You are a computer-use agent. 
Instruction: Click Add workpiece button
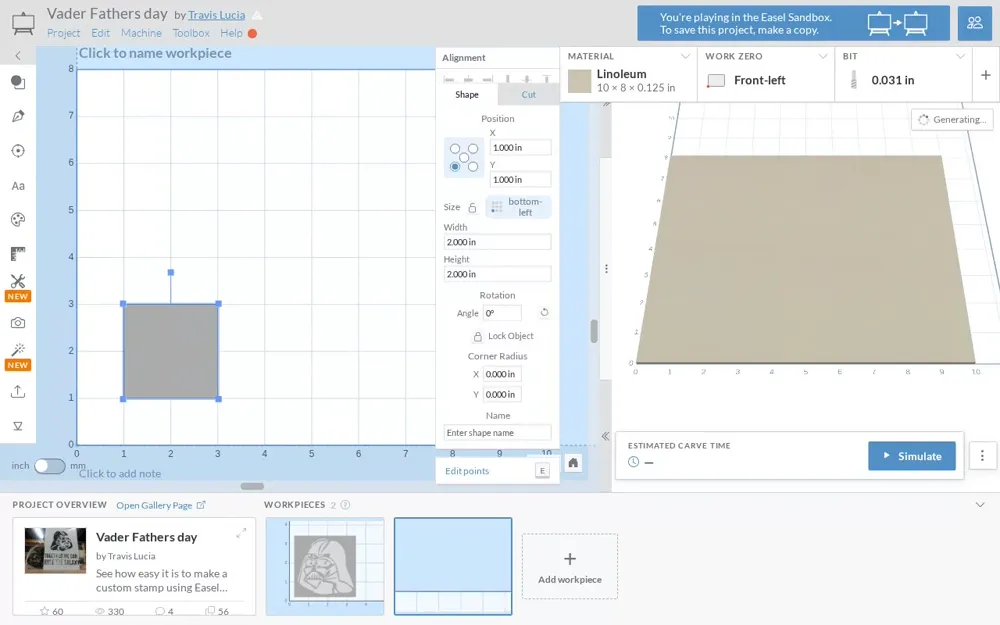(x=570, y=566)
